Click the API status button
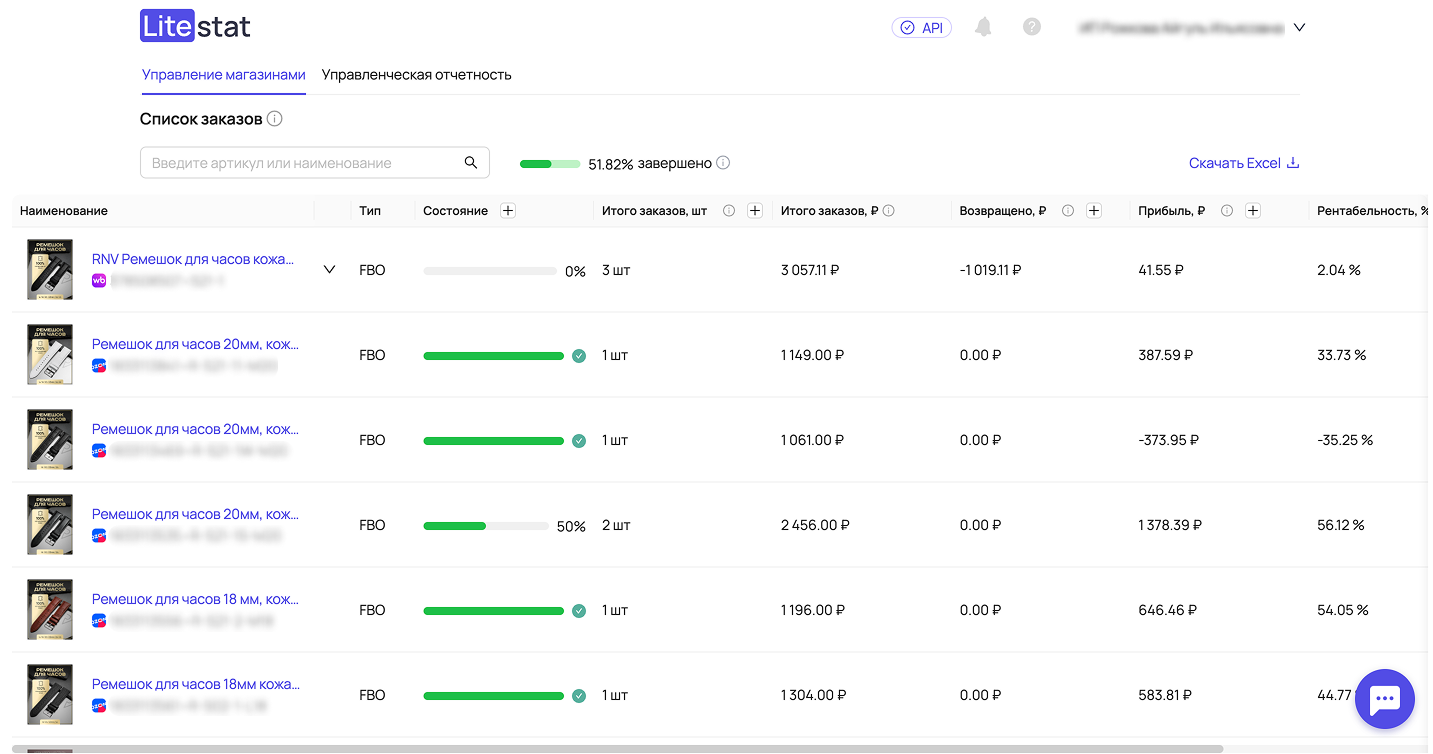 pos(921,28)
